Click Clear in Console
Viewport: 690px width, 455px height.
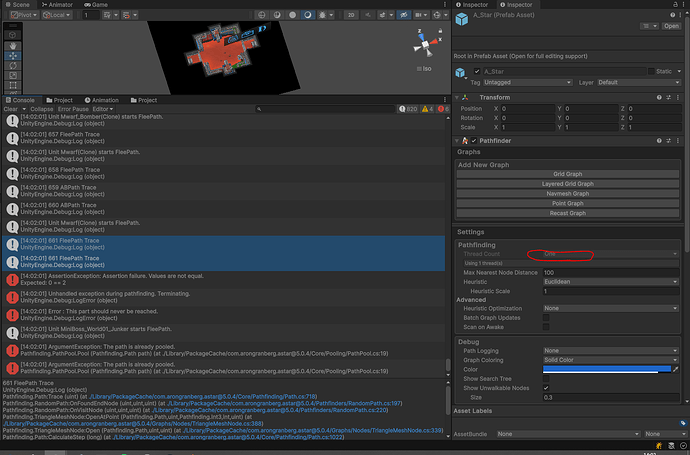pyautogui.click(x=11, y=109)
